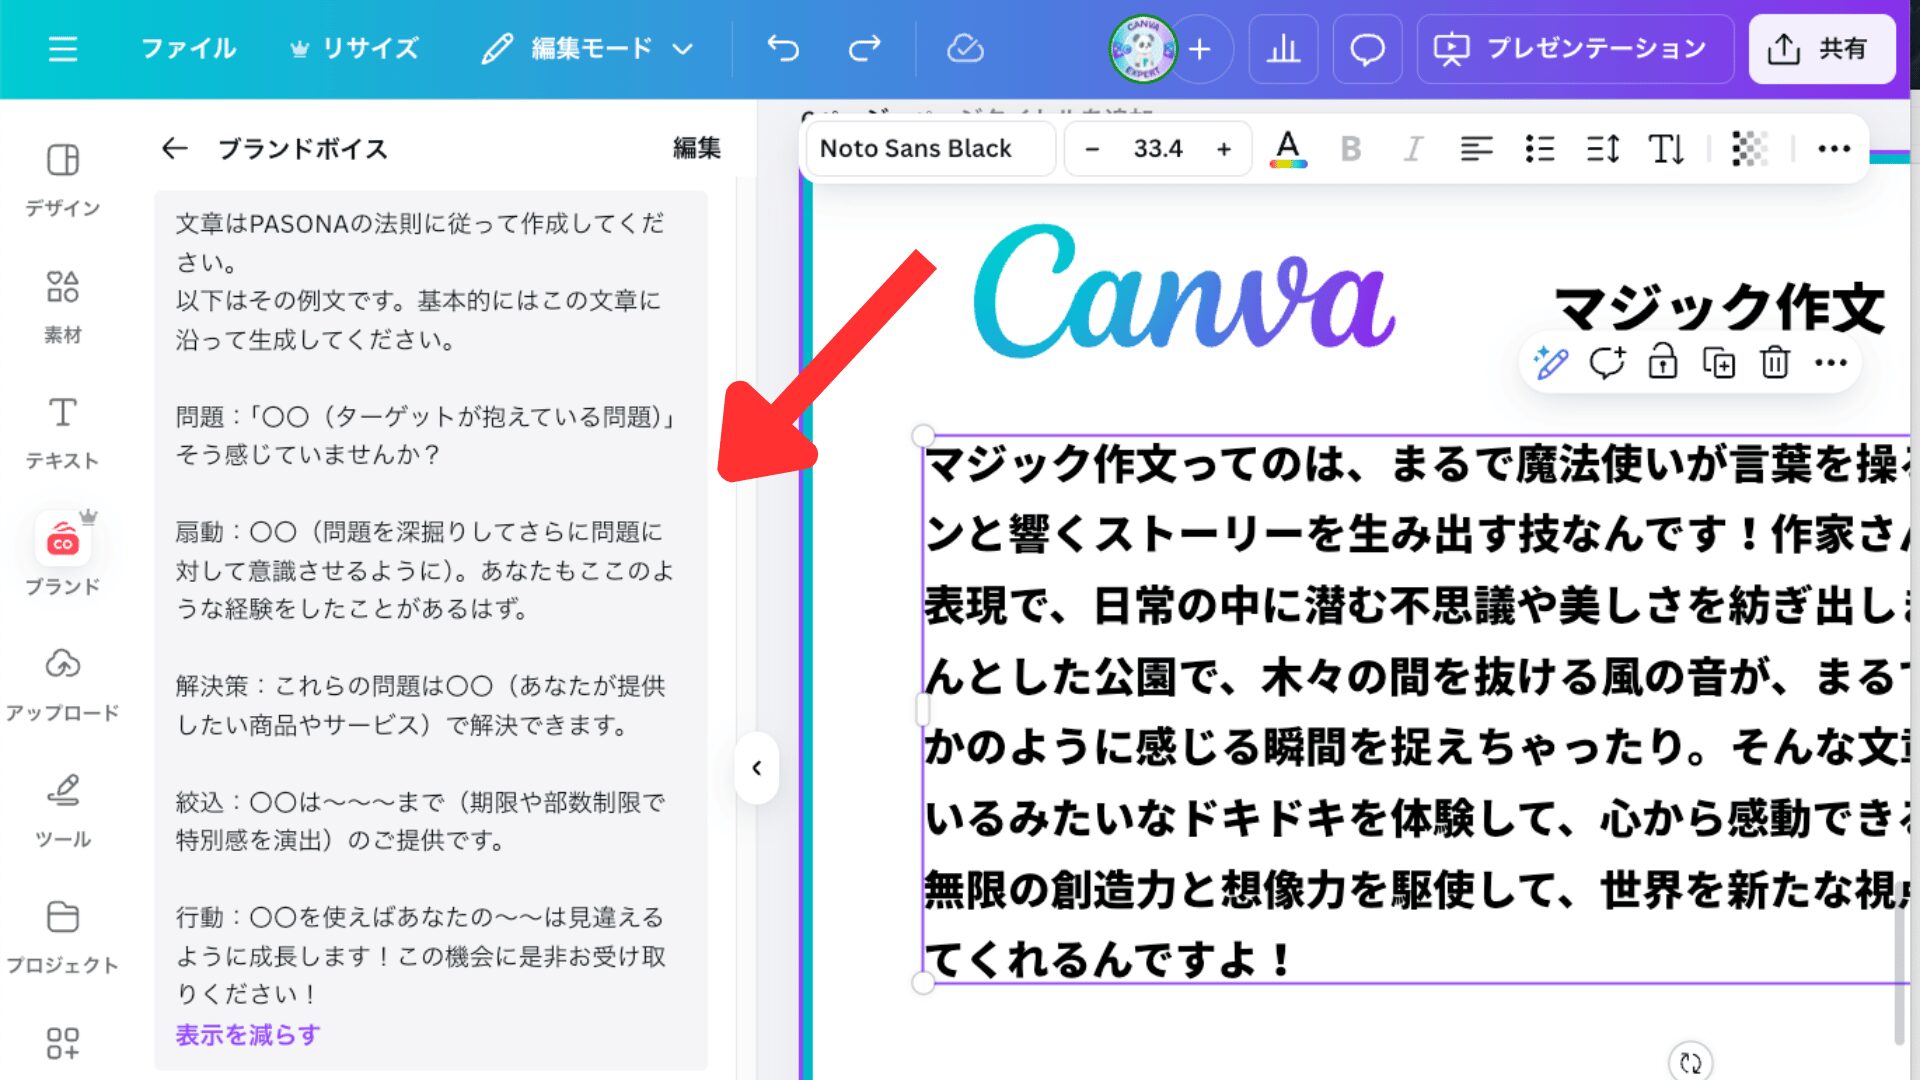This screenshot has height=1080, width=1920.
Task: Toggle bold formatting
Action: (1350, 149)
